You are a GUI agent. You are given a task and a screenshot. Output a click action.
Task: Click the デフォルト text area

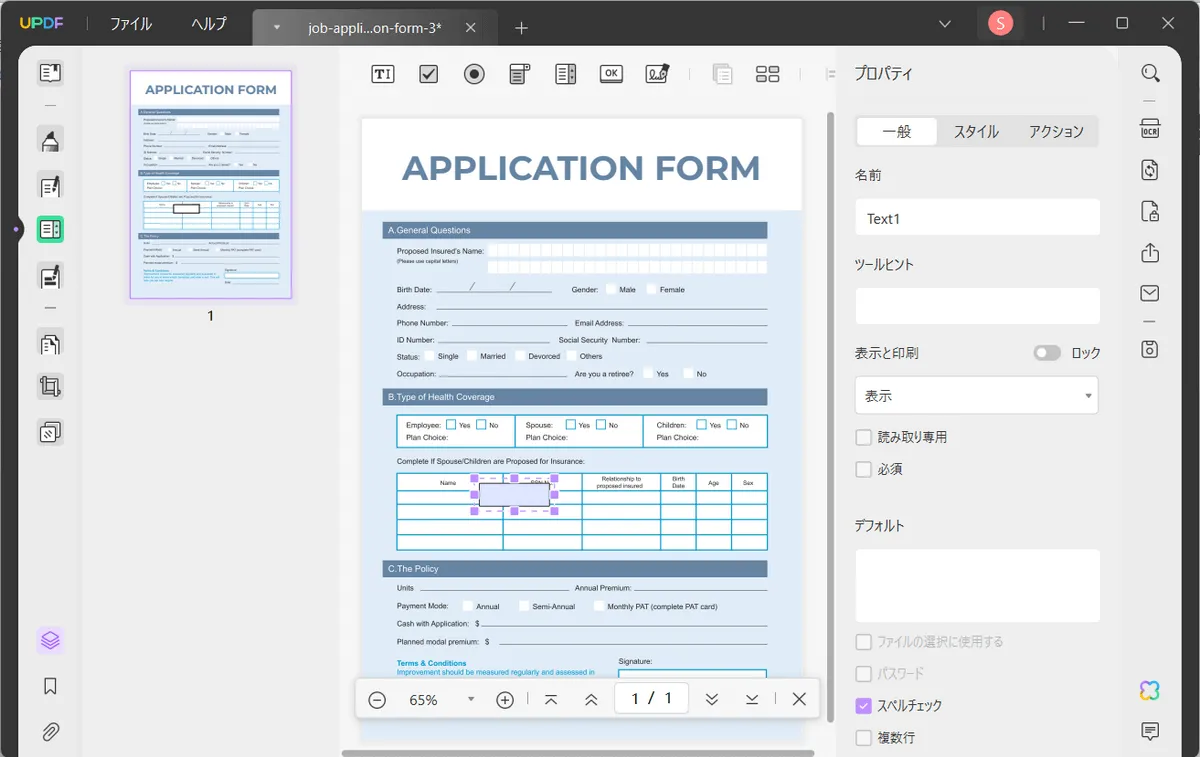[977, 586]
